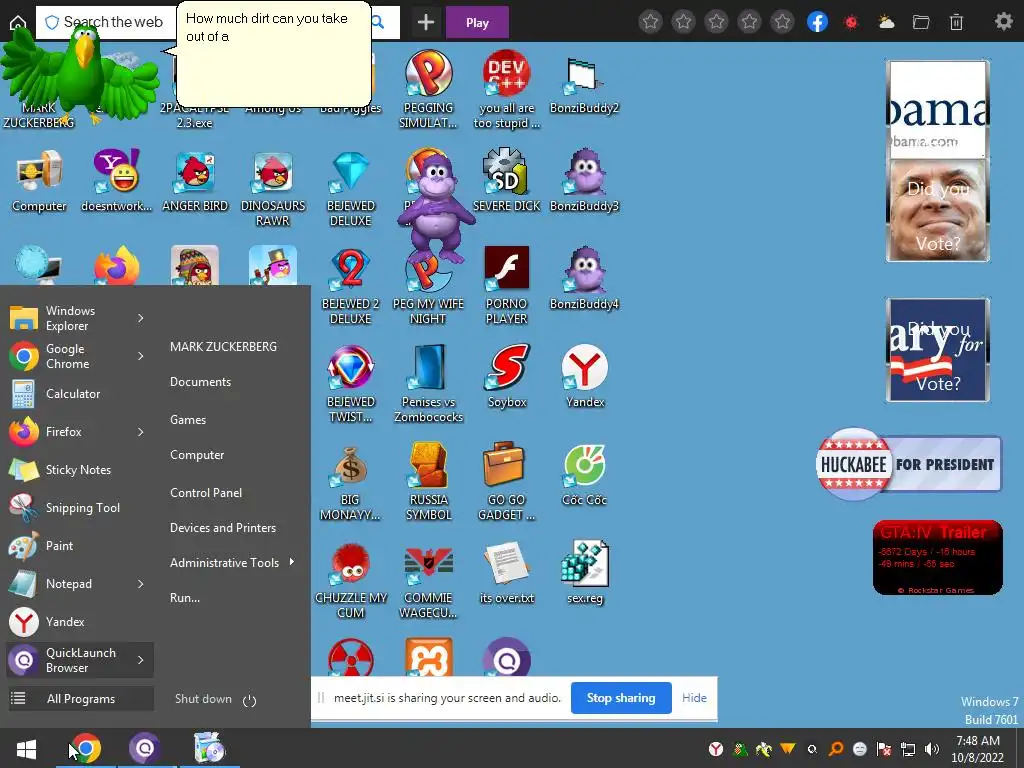Viewport: 1024px width, 768px height.
Task: Open the Yandex desktop shortcut
Action: (584, 377)
